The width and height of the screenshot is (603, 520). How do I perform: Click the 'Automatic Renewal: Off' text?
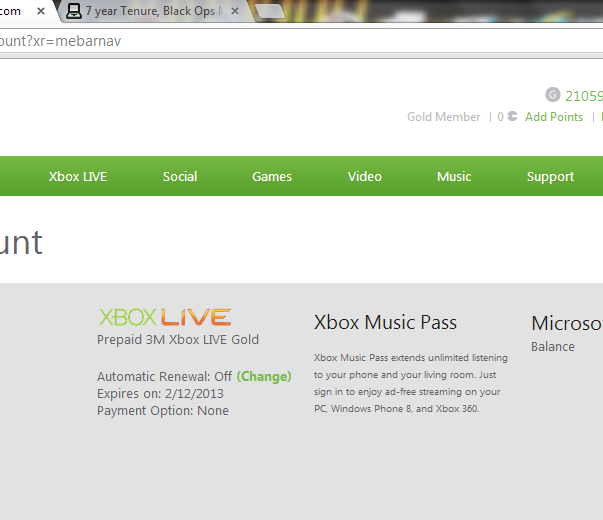pos(164,376)
